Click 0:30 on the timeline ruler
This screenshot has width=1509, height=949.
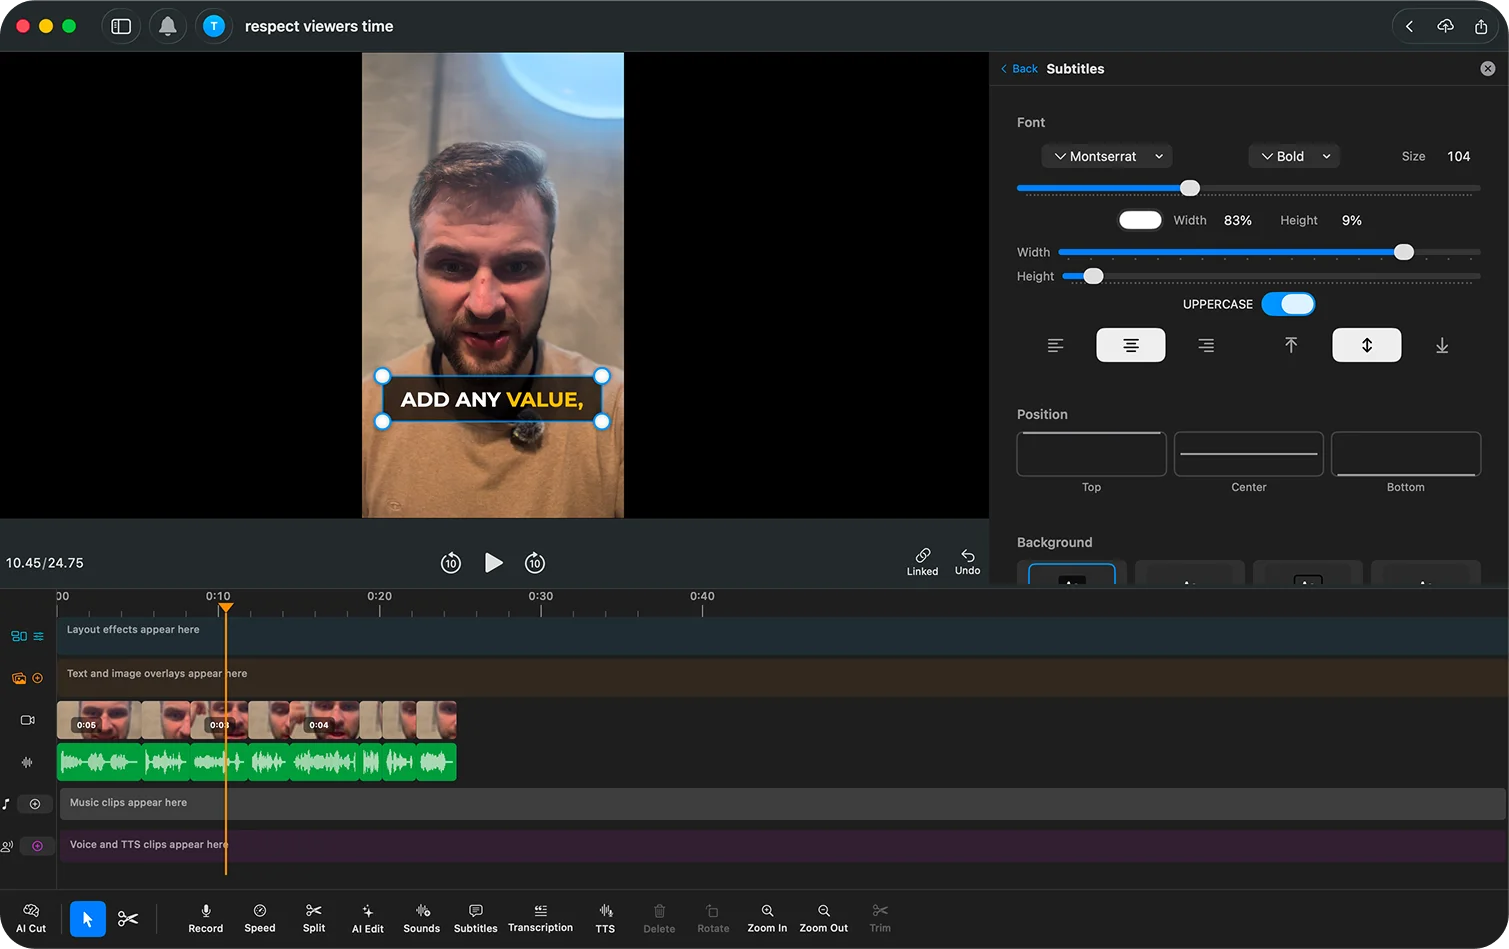541,596
